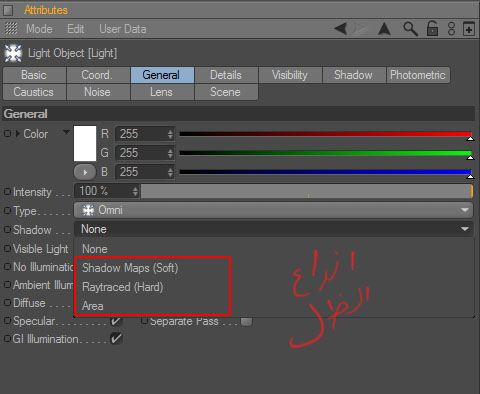Click the new attribute manager plus icon
This screenshot has height=394, width=480.
coord(469,29)
